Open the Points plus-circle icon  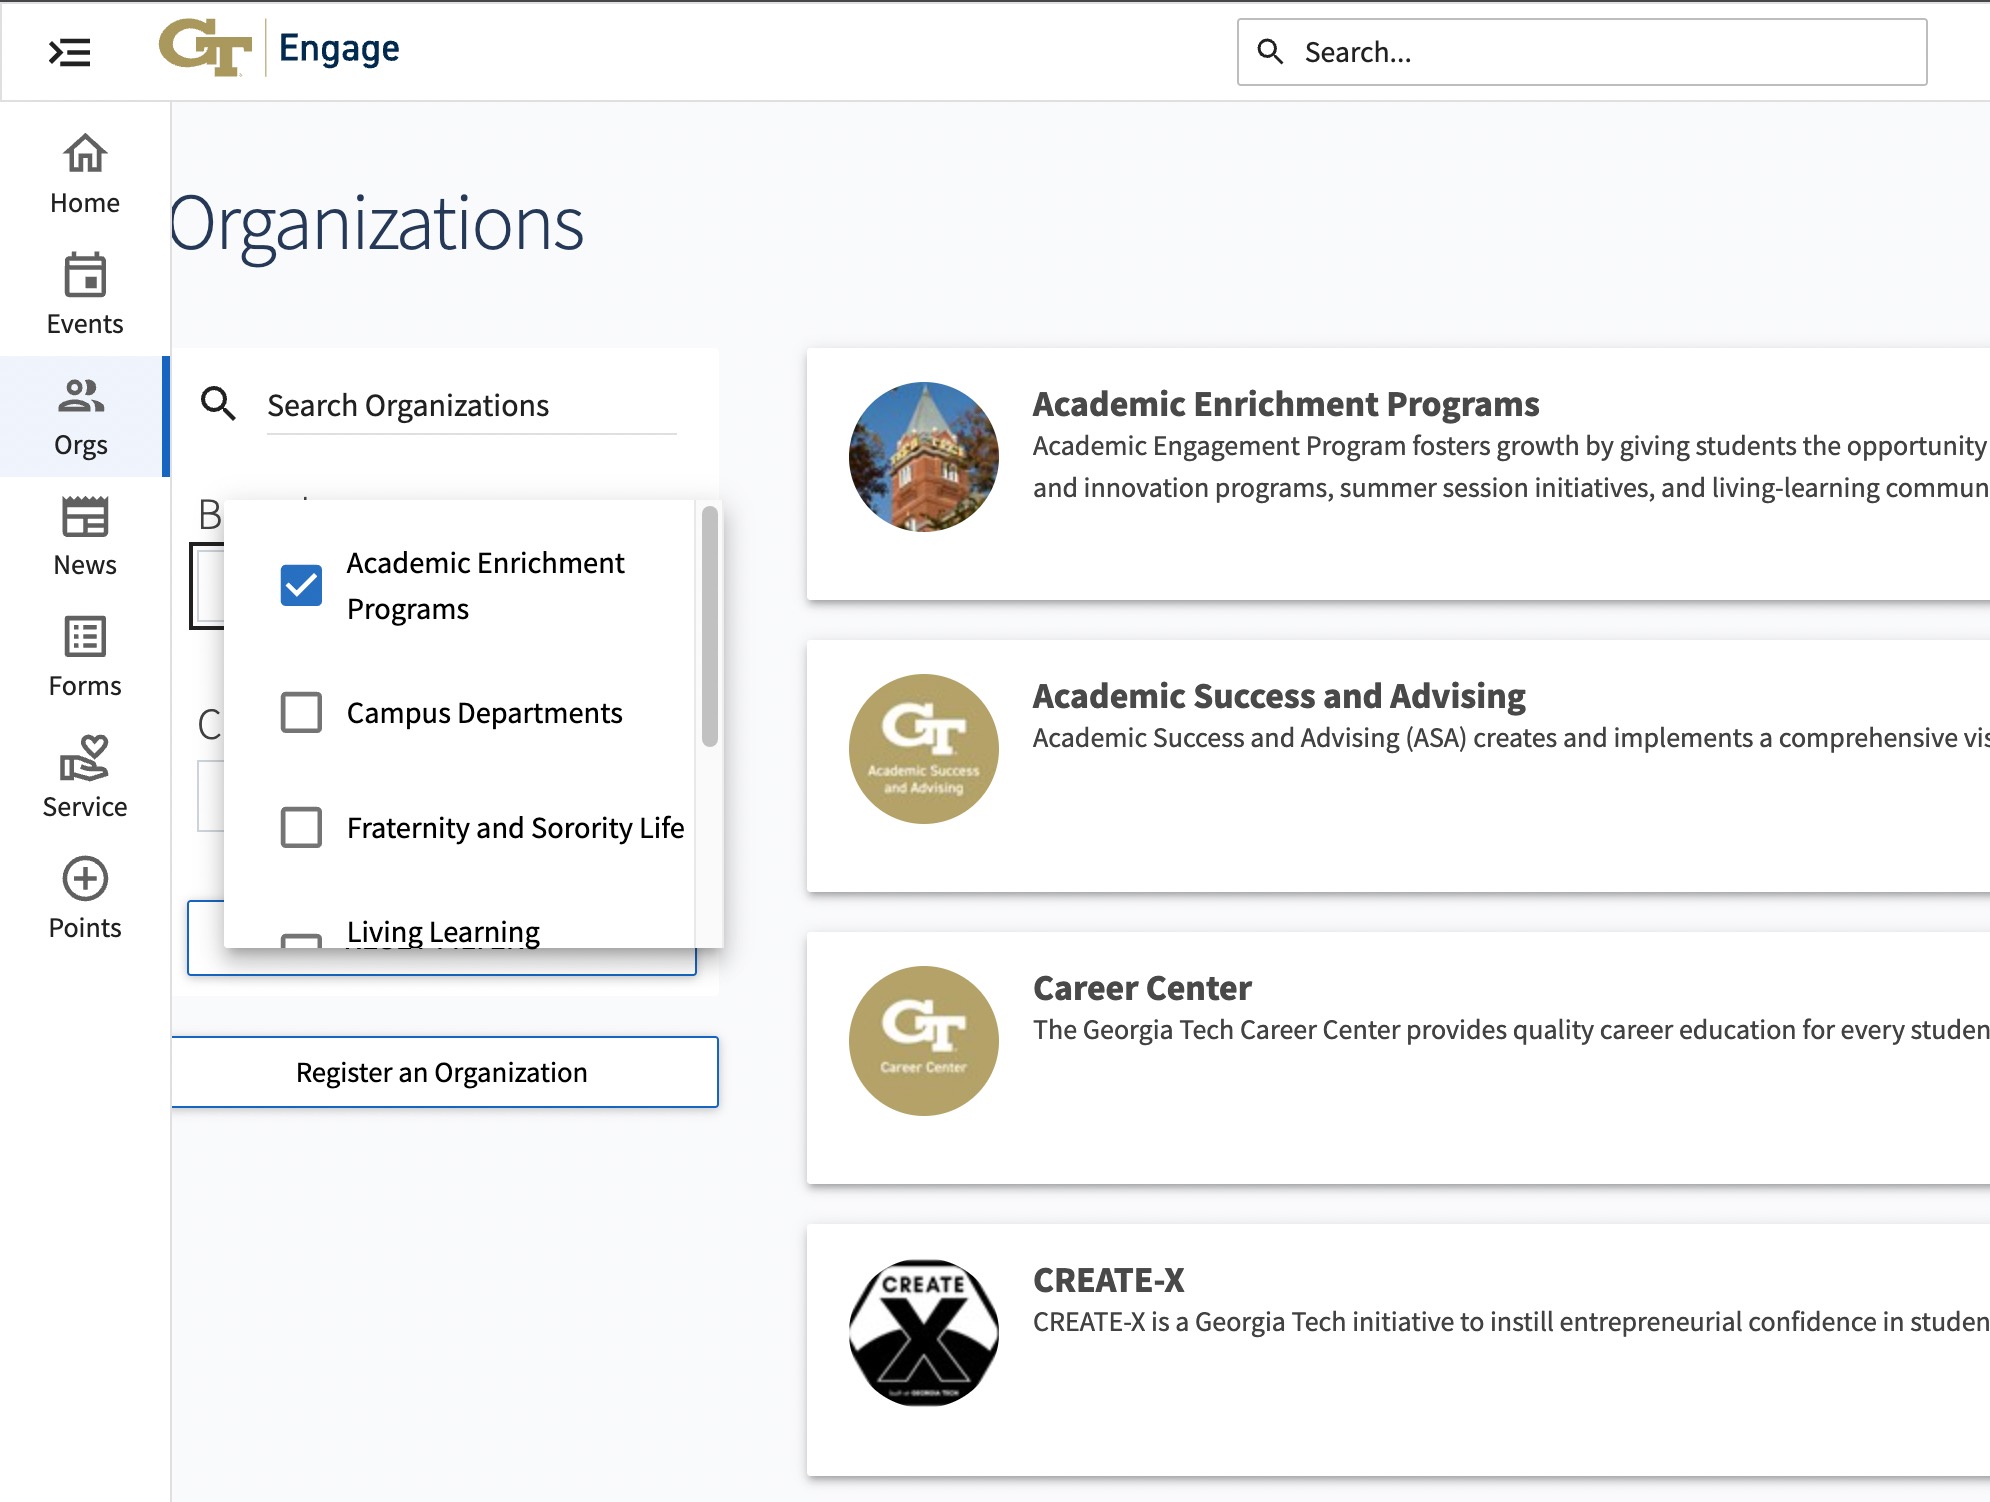[x=85, y=879]
